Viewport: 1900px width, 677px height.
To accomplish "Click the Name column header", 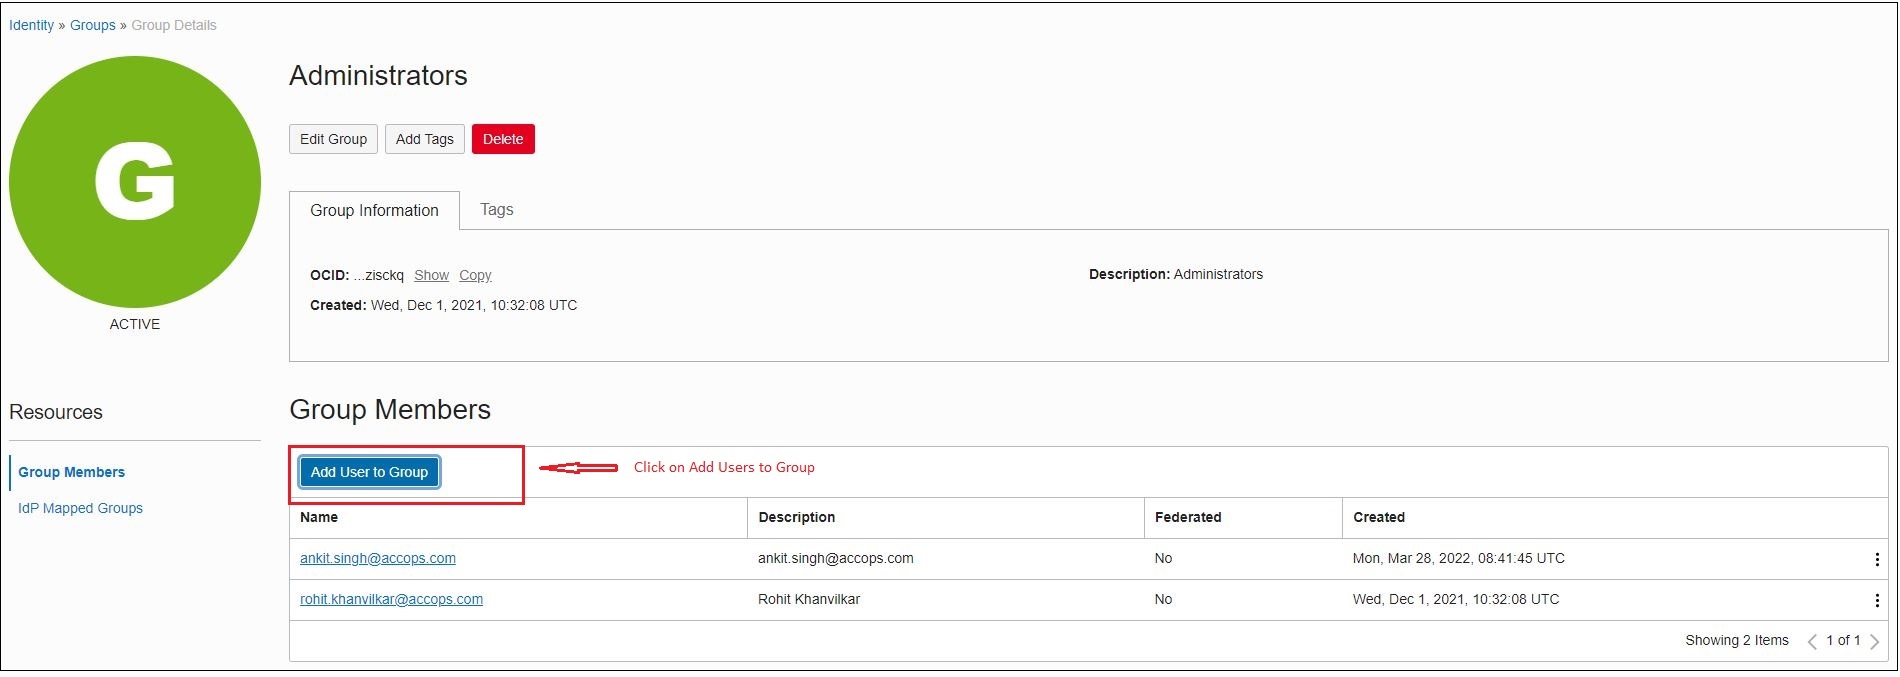I will click(x=319, y=517).
